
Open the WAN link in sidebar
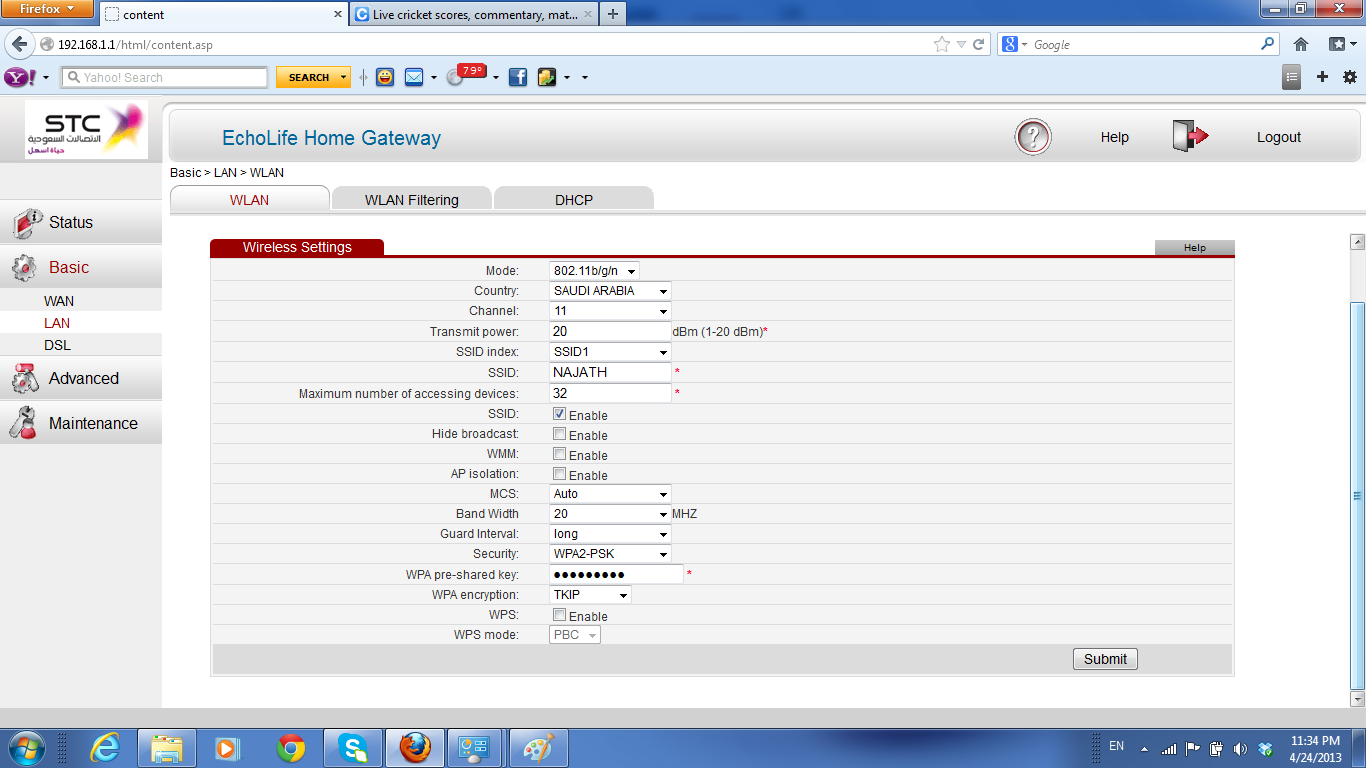tap(59, 301)
